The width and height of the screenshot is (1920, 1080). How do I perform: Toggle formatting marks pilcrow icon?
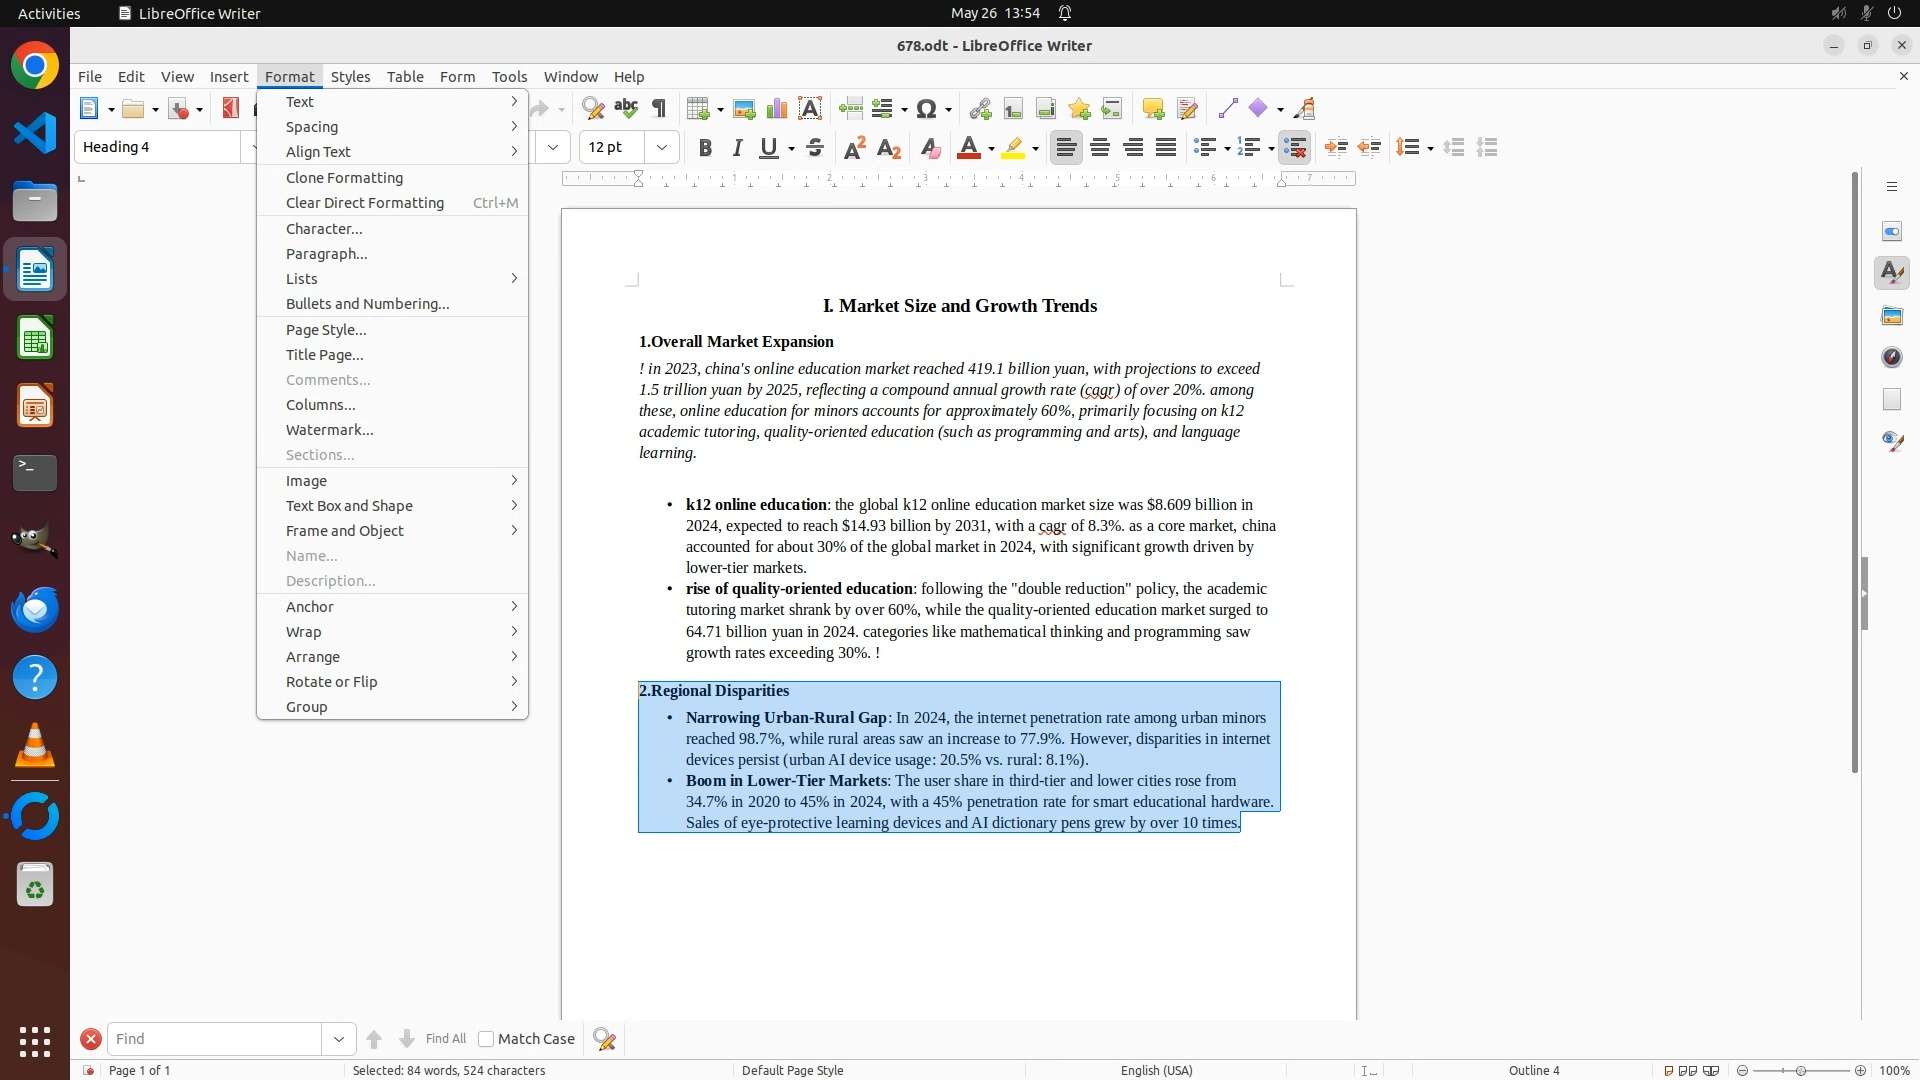[x=659, y=109]
